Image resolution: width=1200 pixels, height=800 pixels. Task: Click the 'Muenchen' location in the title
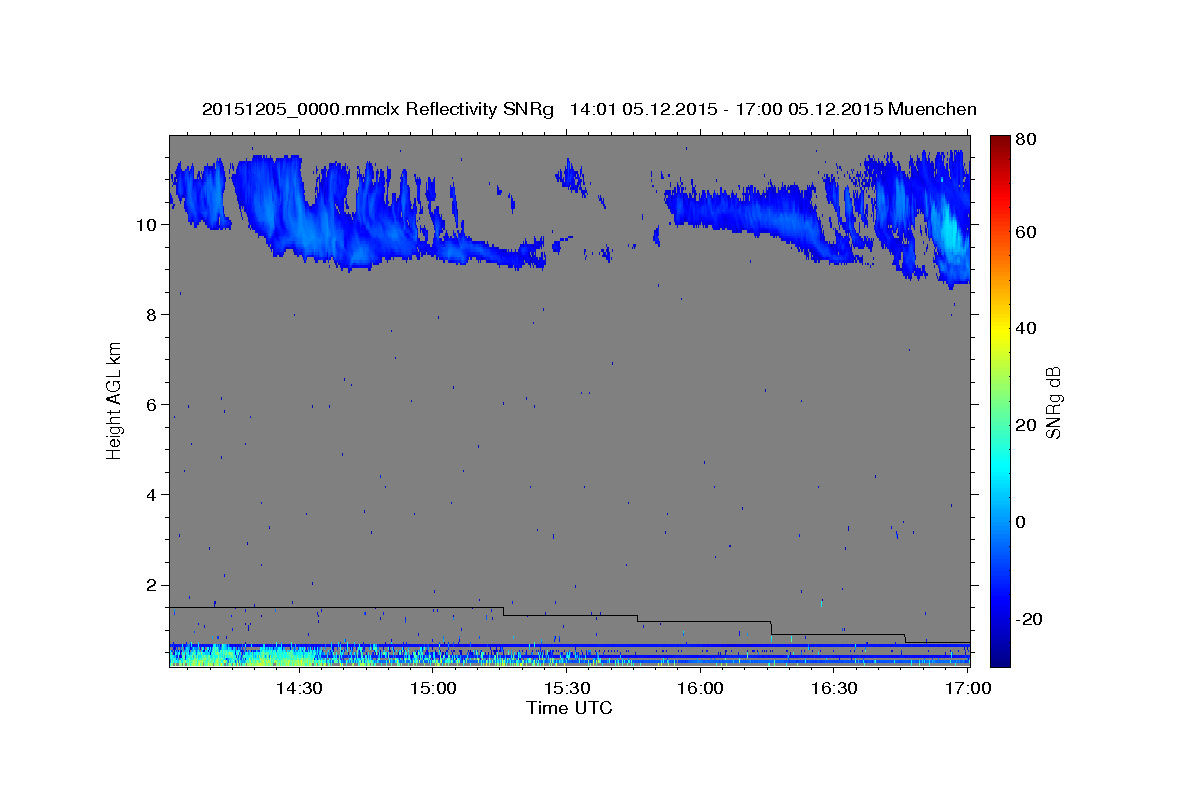[x=933, y=109]
